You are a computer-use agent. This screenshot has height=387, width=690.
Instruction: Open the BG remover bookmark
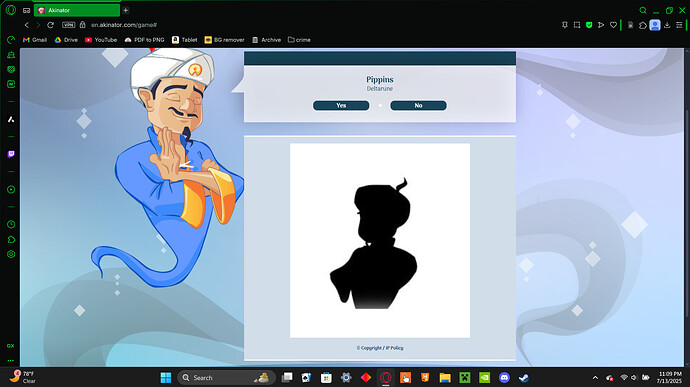(x=224, y=40)
